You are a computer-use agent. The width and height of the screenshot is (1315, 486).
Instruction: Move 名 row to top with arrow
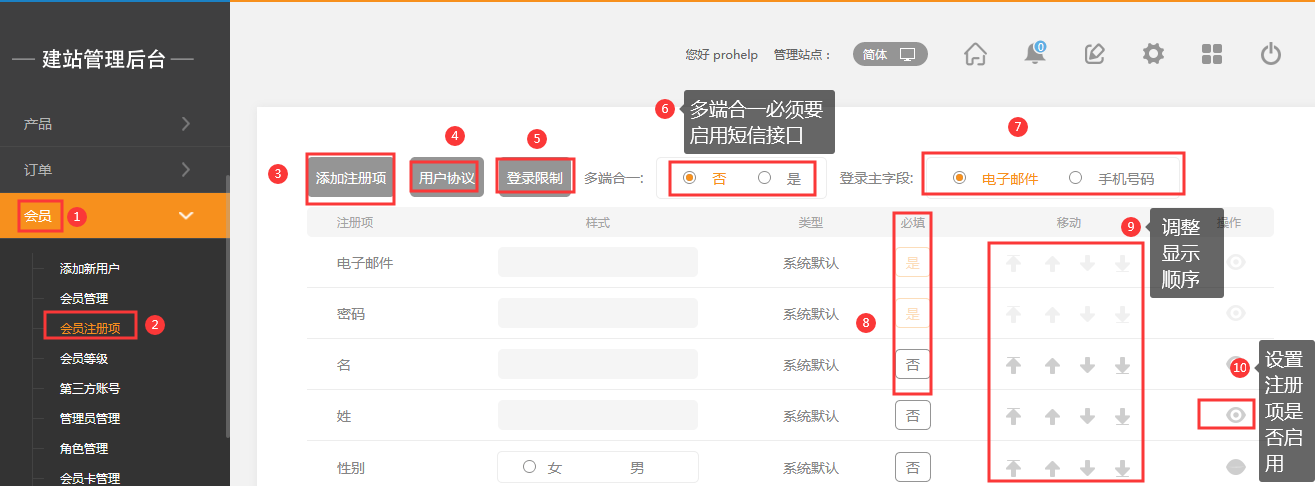click(1014, 365)
